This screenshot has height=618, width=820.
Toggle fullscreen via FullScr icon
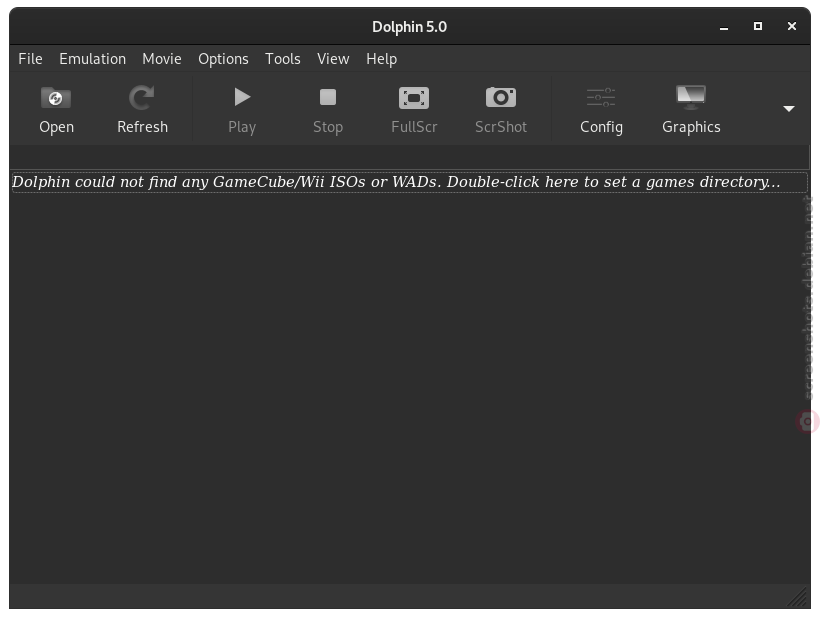[414, 109]
